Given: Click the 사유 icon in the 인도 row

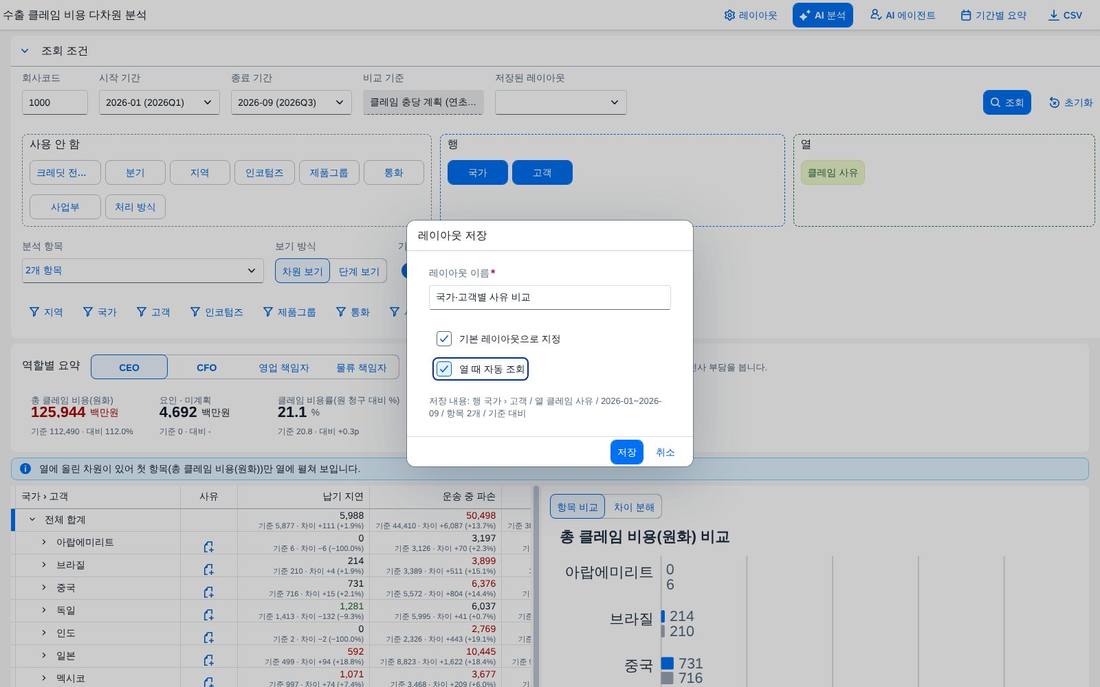Looking at the screenshot, I should [208, 637].
